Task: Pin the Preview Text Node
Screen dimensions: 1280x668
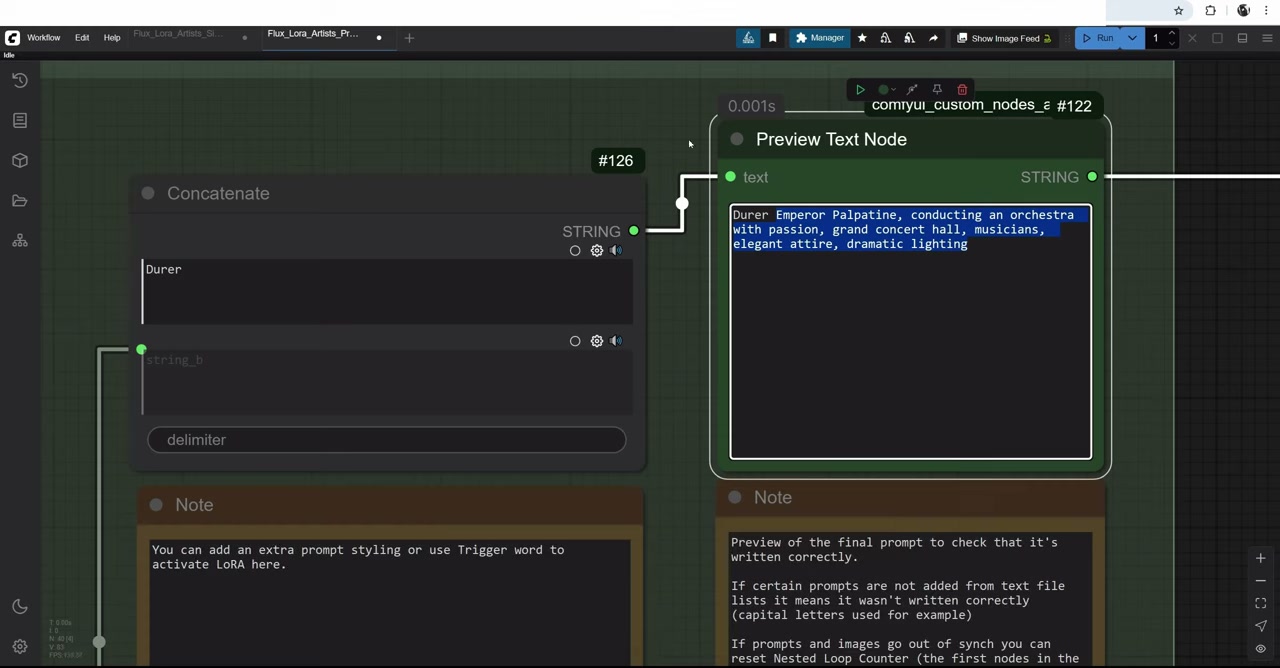Action: [937, 90]
